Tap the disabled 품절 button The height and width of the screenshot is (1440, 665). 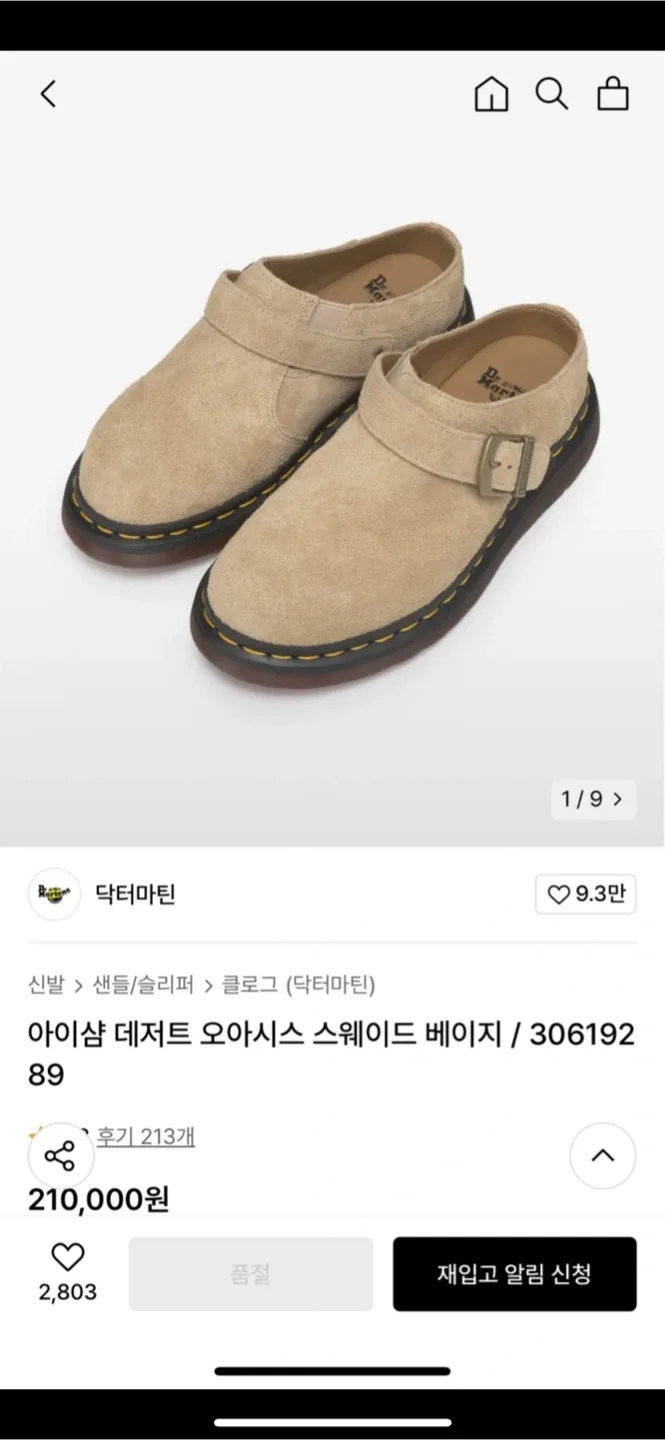click(251, 1274)
